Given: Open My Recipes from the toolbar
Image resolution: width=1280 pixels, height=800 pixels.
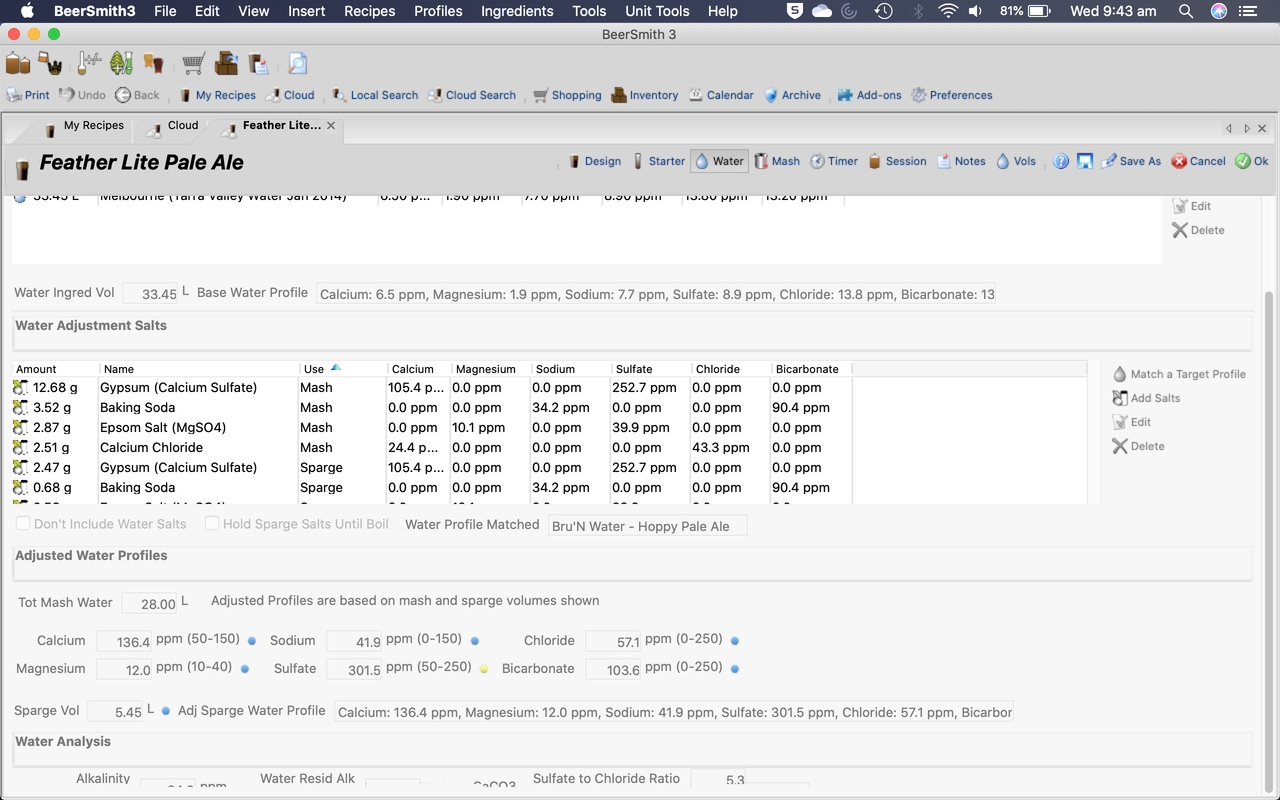Looking at the screenshot, I should point(217,95).
